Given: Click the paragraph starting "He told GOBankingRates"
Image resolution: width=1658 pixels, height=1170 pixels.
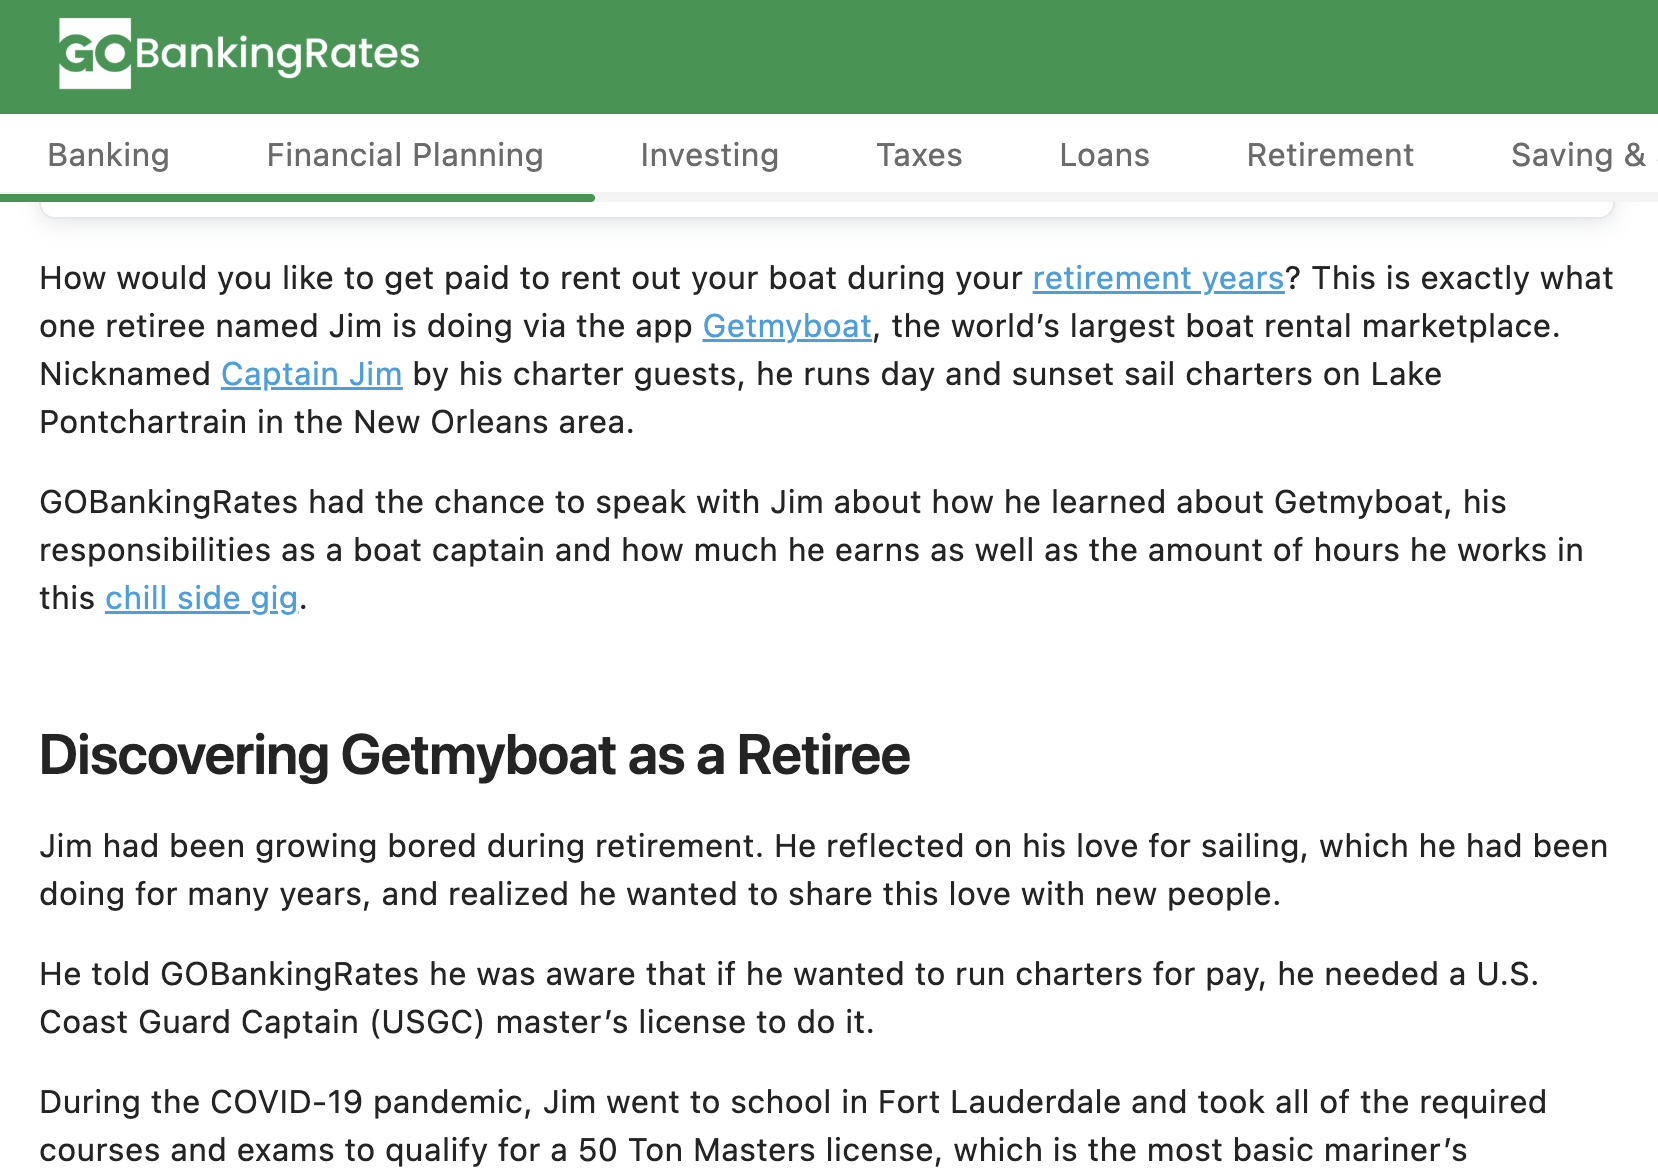Looking at the screenshot, I should (x=788, y=998).
